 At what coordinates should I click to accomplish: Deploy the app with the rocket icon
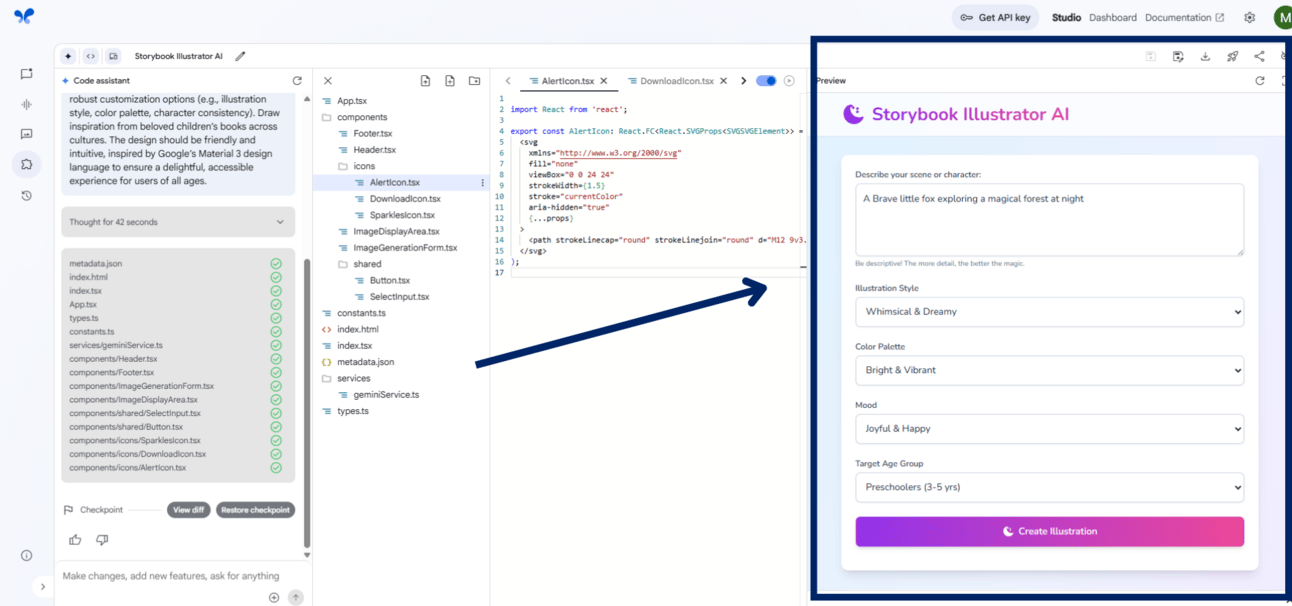[x=1232, y=57]
